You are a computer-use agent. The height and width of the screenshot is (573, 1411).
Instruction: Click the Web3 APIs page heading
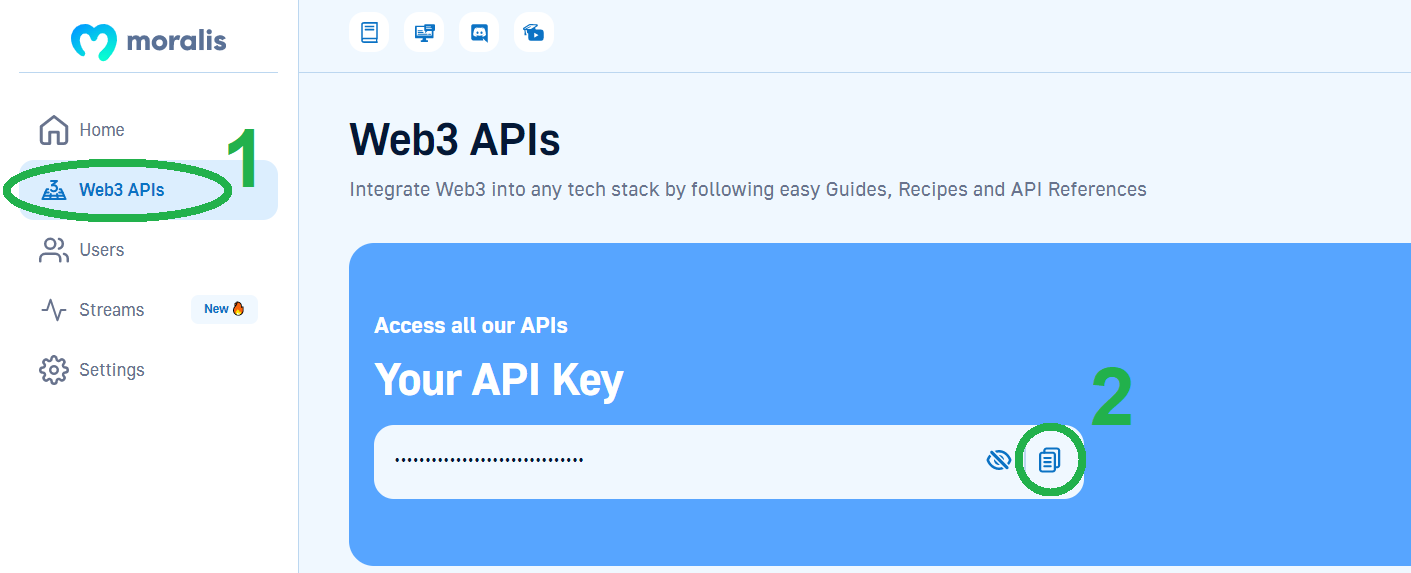(x=455, y=140)
